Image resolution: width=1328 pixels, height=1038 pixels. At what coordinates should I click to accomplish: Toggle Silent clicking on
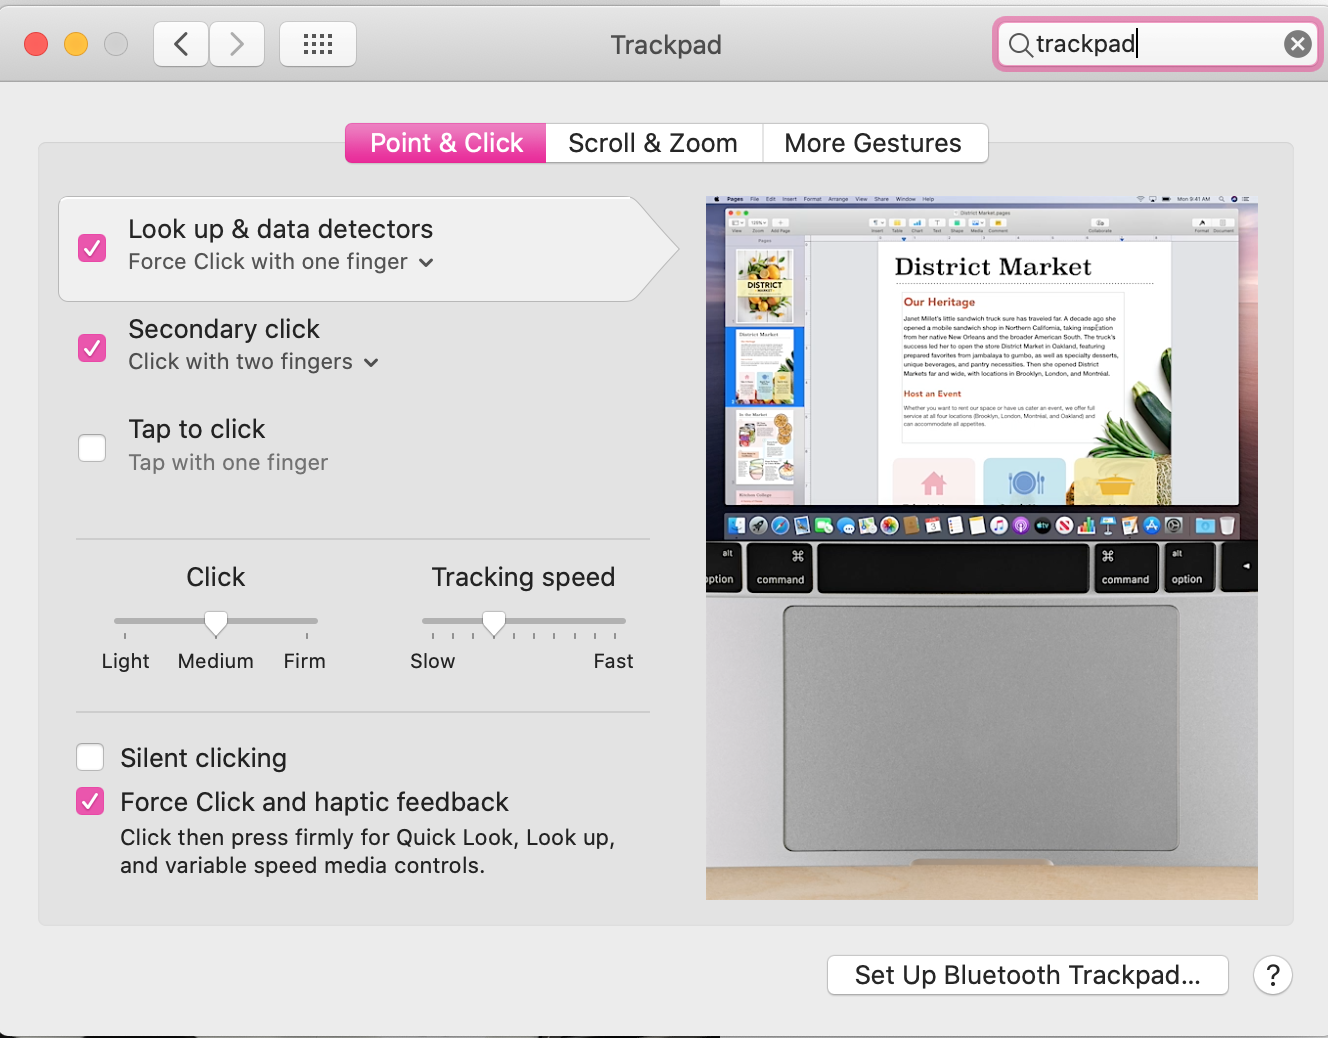click(90, 757)
